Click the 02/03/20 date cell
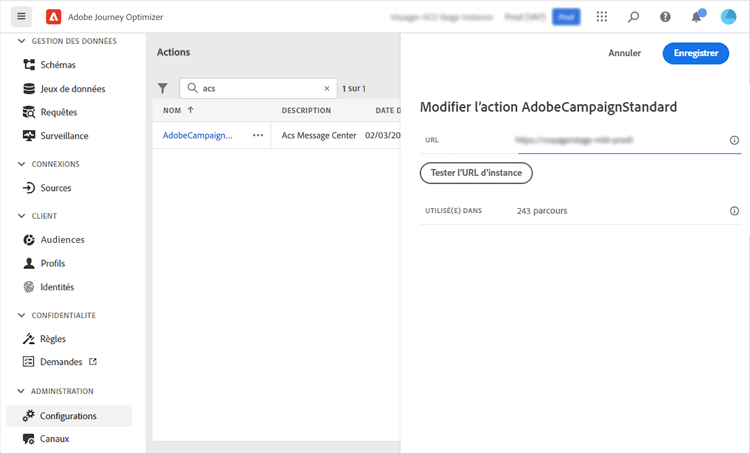The height and width of the screenshot is (453, 750). pyautogui.click(x=383, y=135)
